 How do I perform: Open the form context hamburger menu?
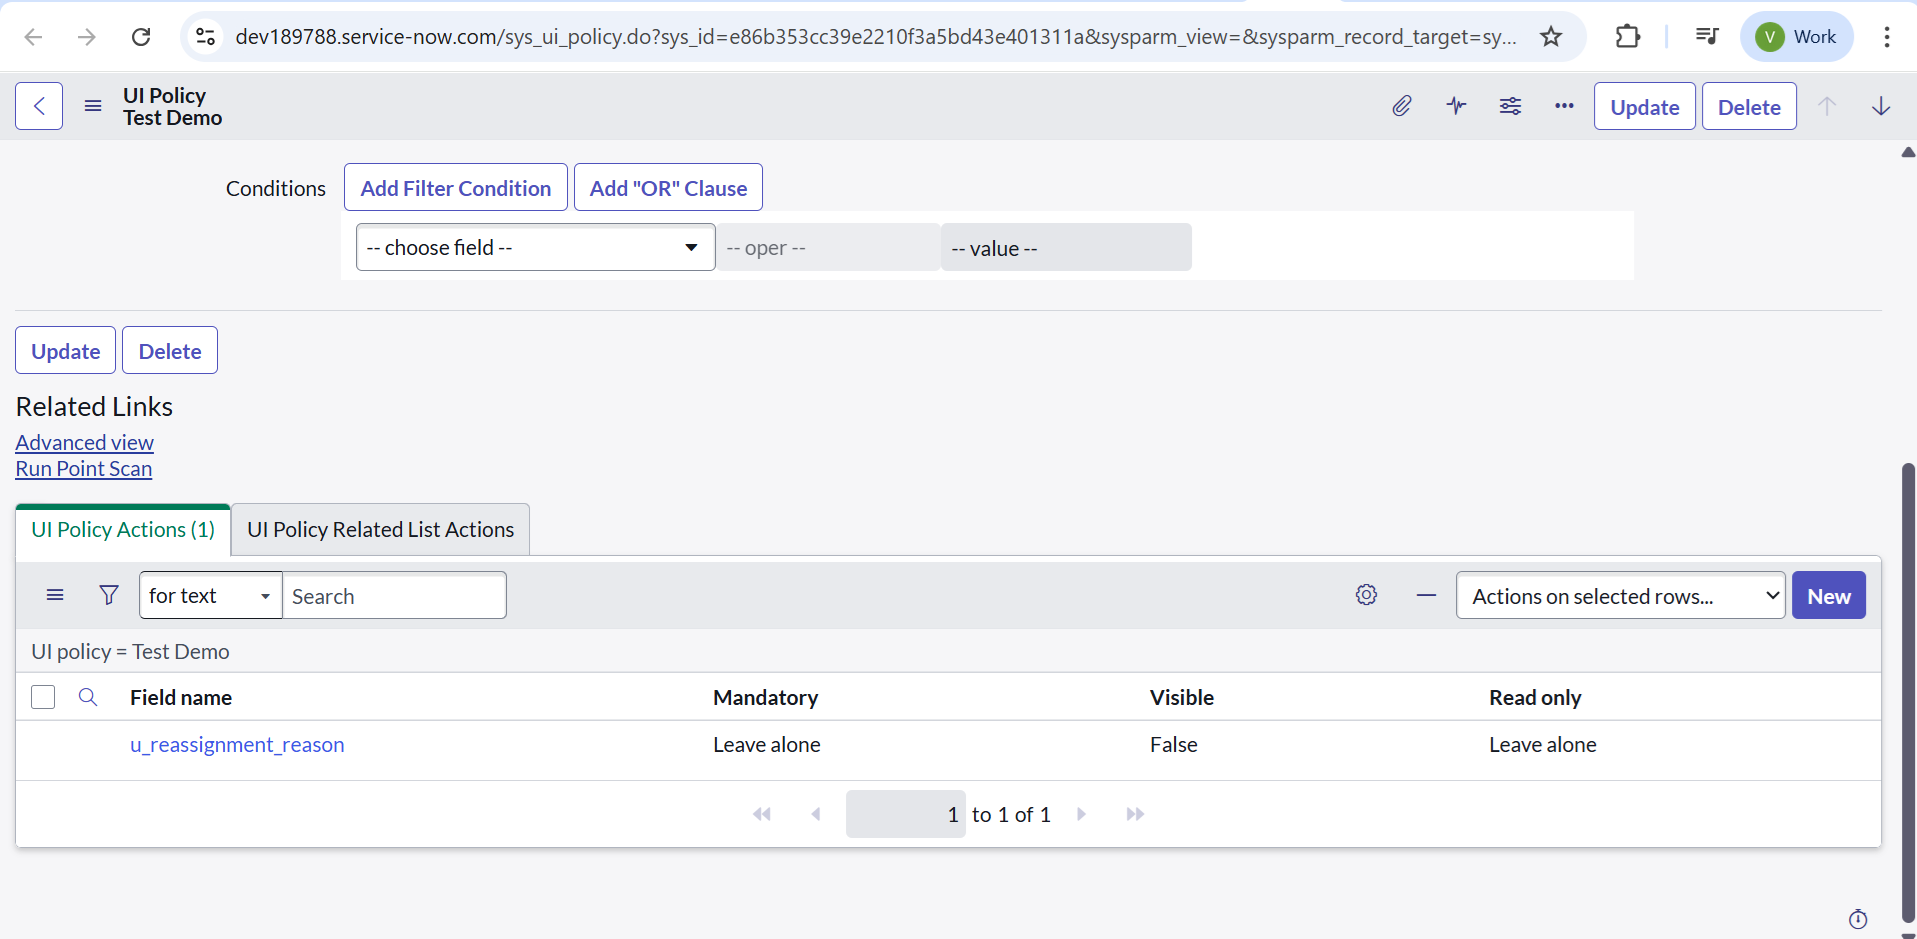(x=93, y=106)
